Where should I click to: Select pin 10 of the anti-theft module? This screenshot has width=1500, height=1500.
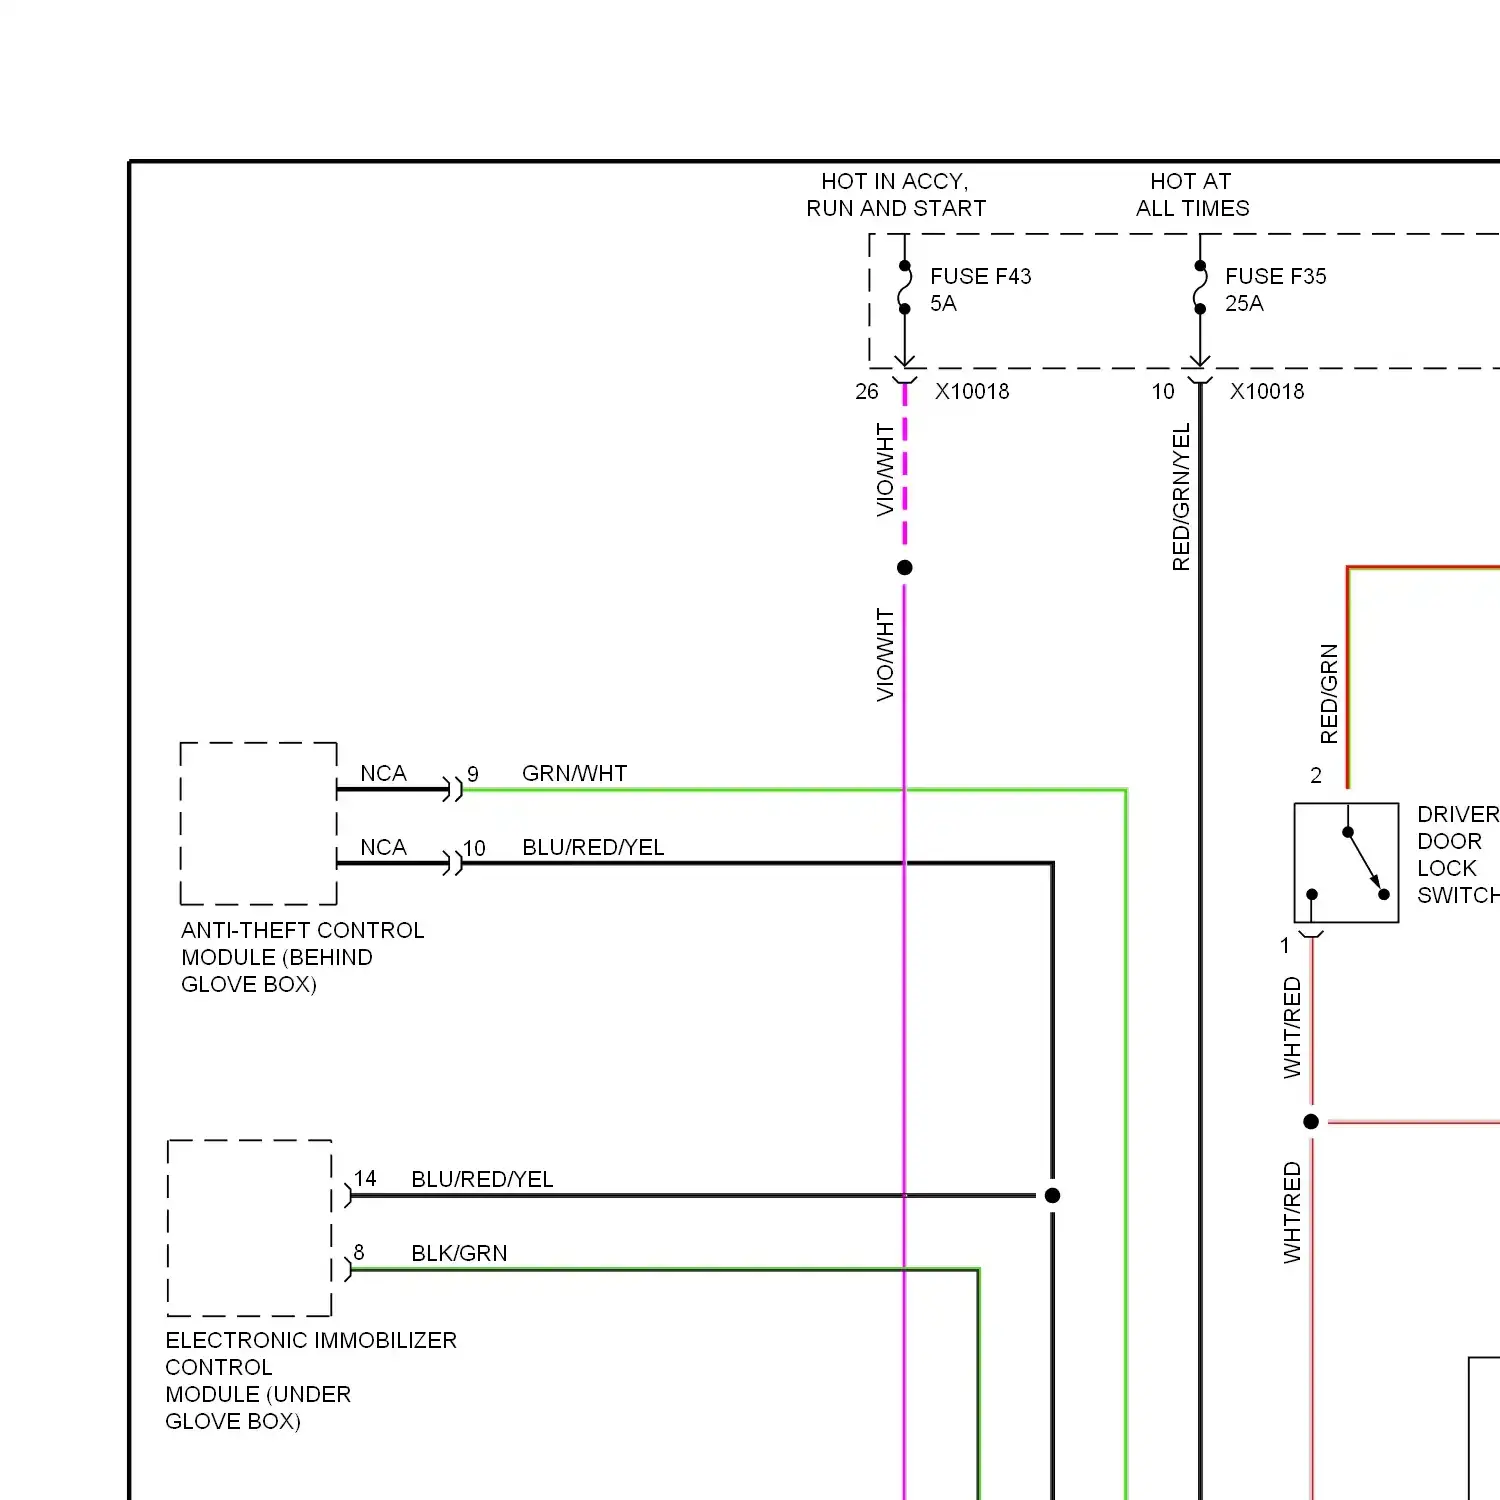point(474,849)
